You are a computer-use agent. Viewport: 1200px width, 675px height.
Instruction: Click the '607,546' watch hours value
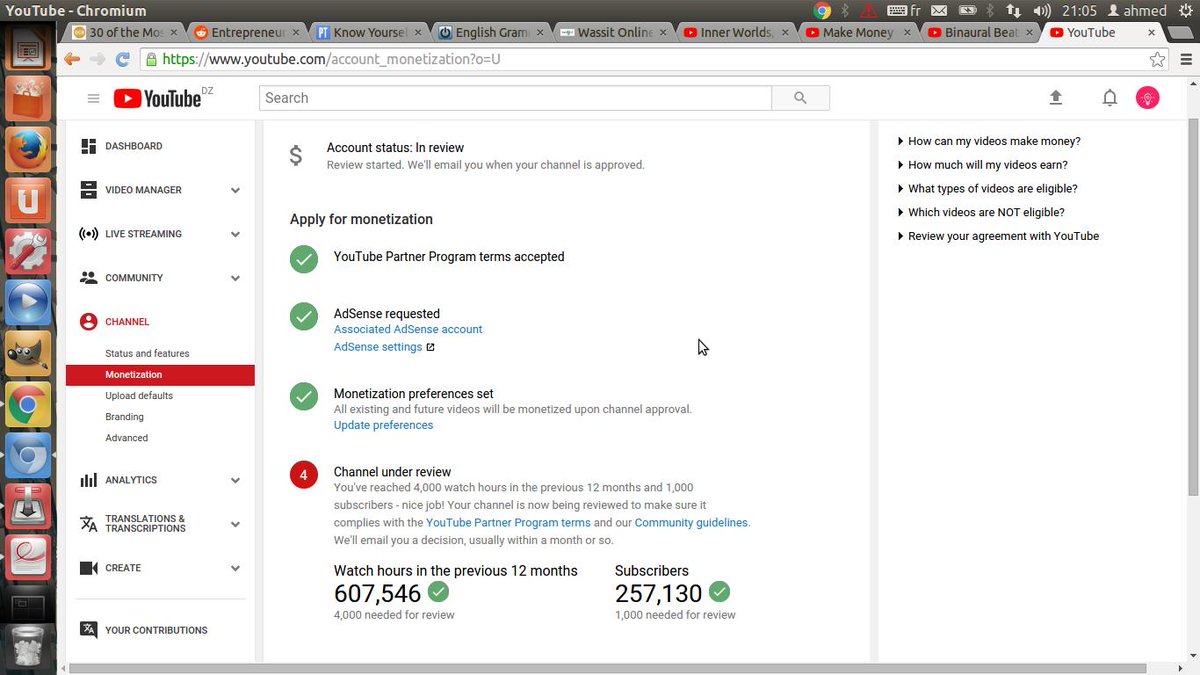click(377, 594)
